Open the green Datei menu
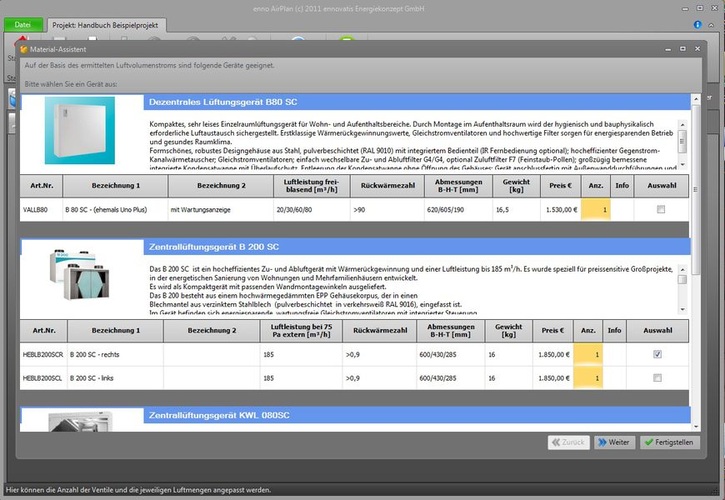Screen dimensions: 725x500 pyautogui.click(x=23, y=25)
